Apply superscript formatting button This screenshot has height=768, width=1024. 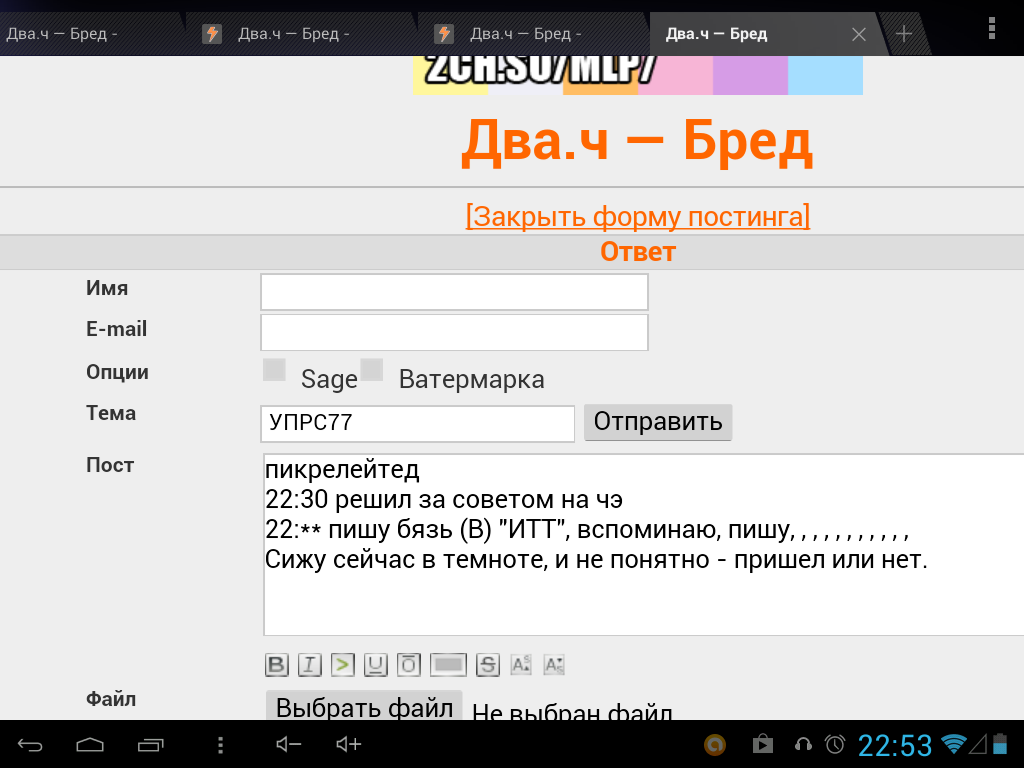click(521, 665)
